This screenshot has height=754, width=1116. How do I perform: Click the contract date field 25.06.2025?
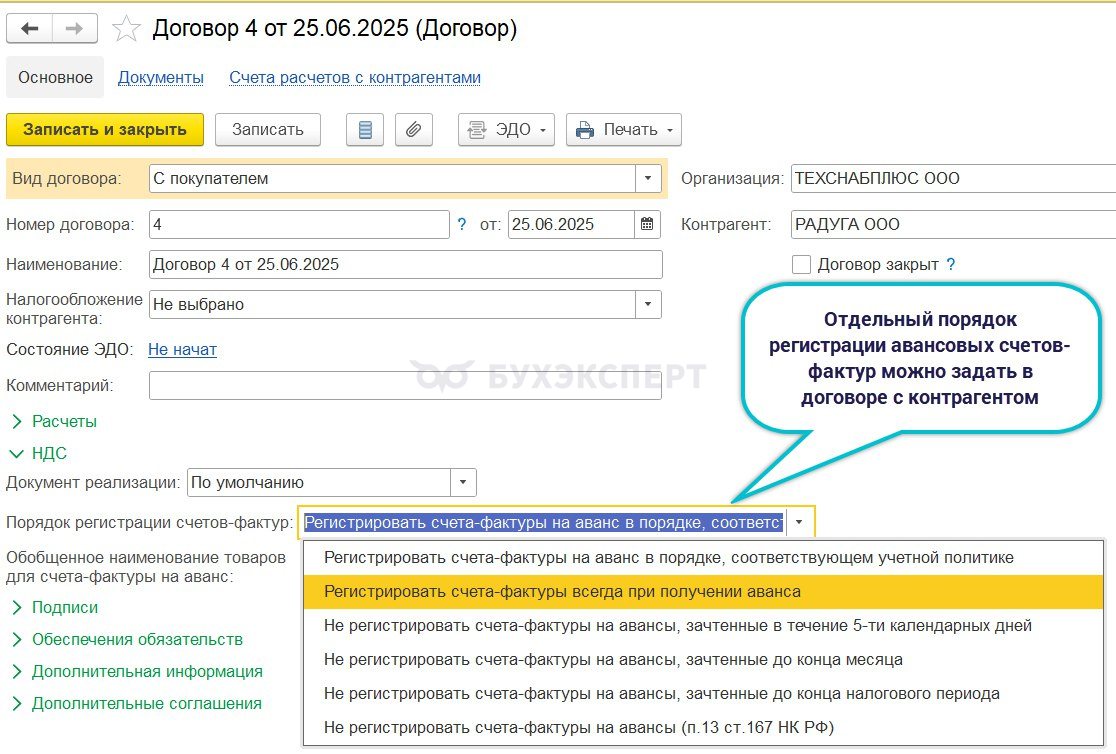(x=572, y=224)
